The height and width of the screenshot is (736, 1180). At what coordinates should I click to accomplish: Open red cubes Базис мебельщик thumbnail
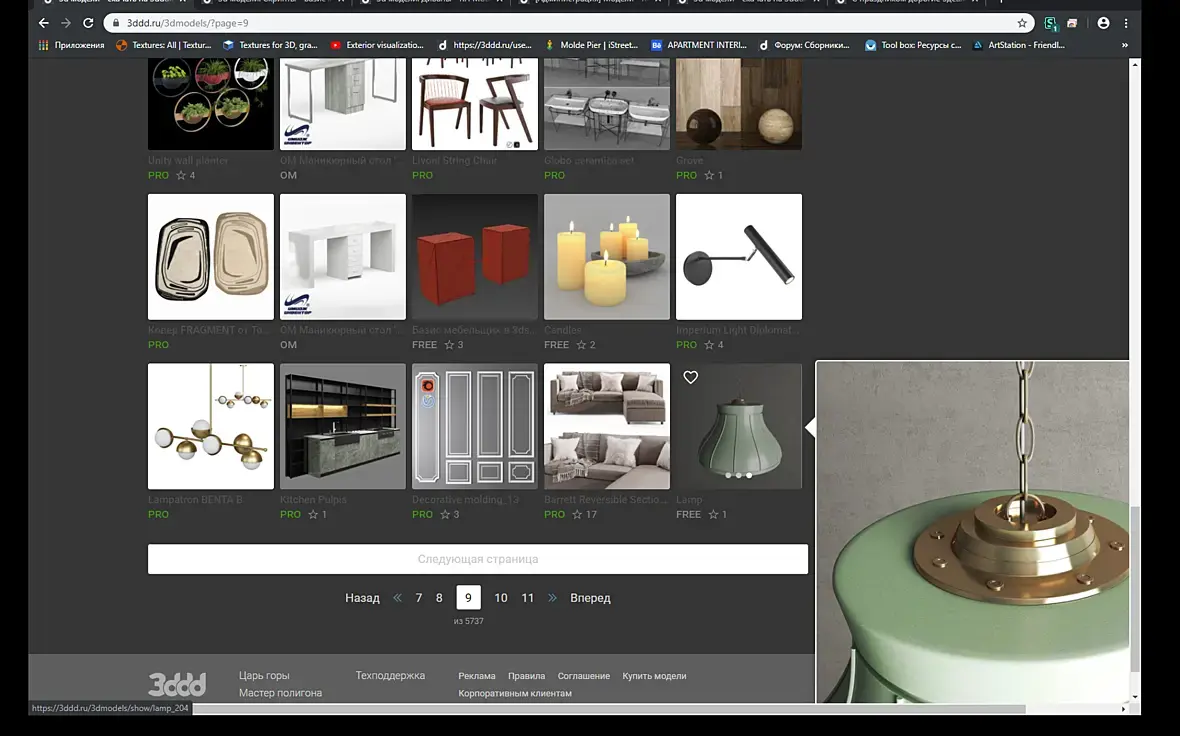tap(475, 257)
